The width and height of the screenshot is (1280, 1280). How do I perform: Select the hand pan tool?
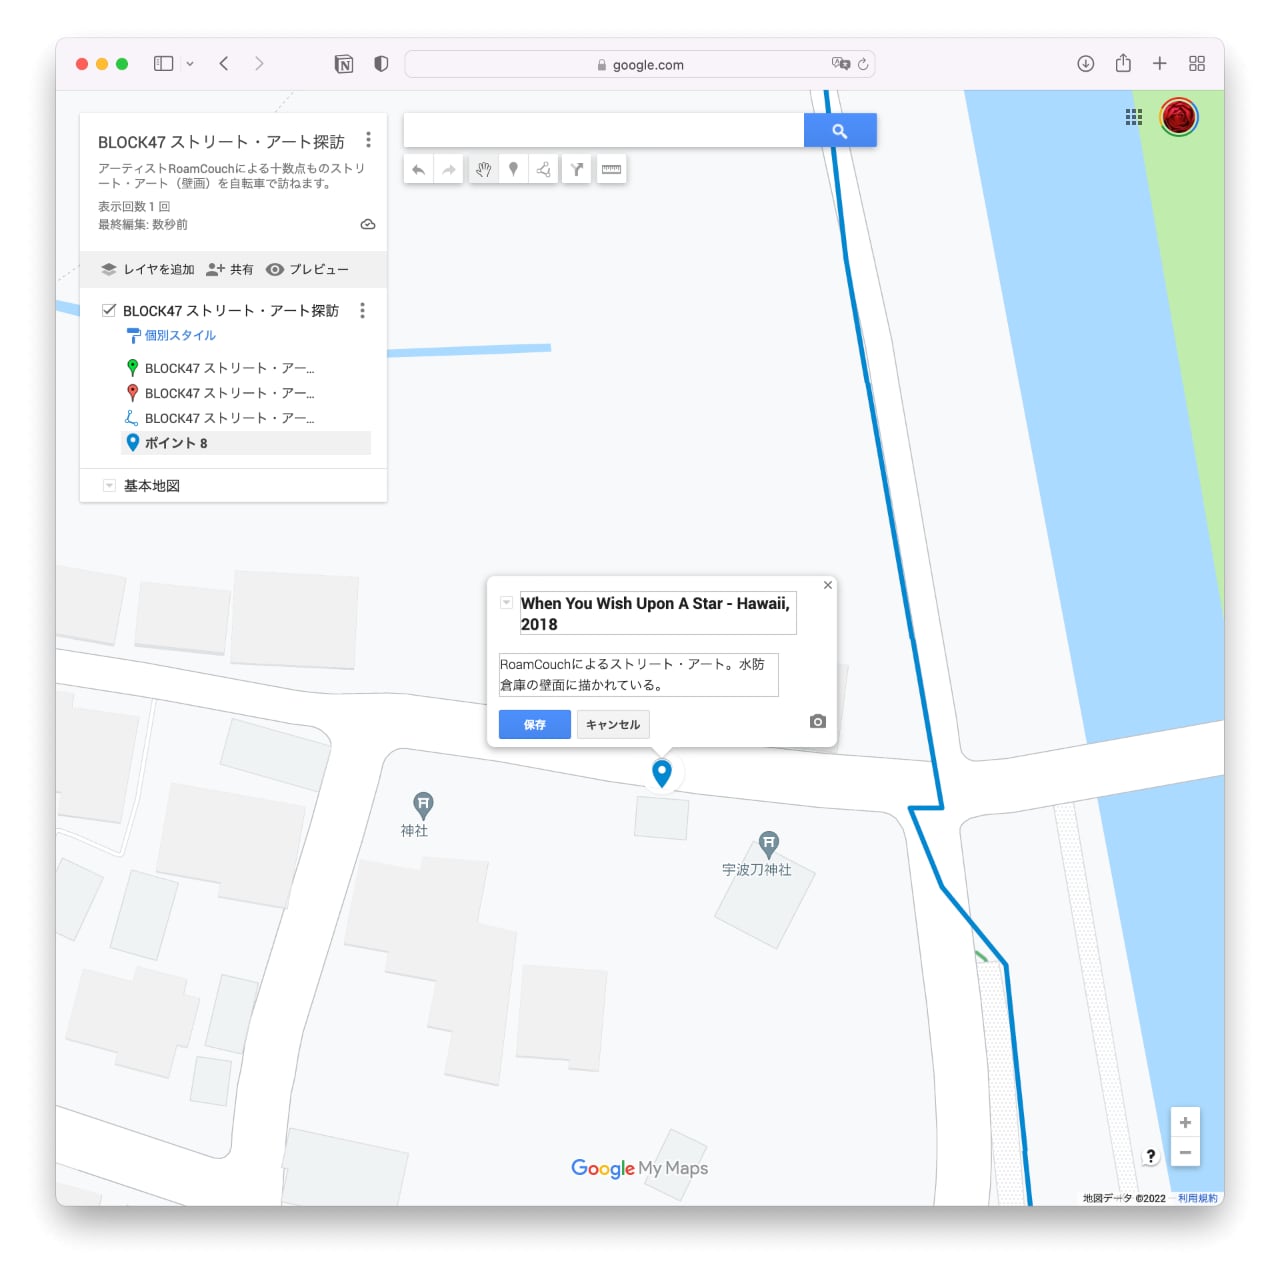coord(483,170)
